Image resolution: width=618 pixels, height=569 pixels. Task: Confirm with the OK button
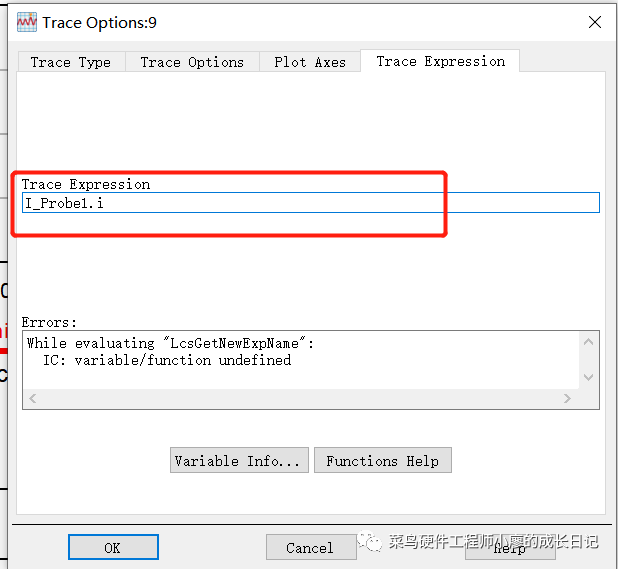(x=113, y=547)
